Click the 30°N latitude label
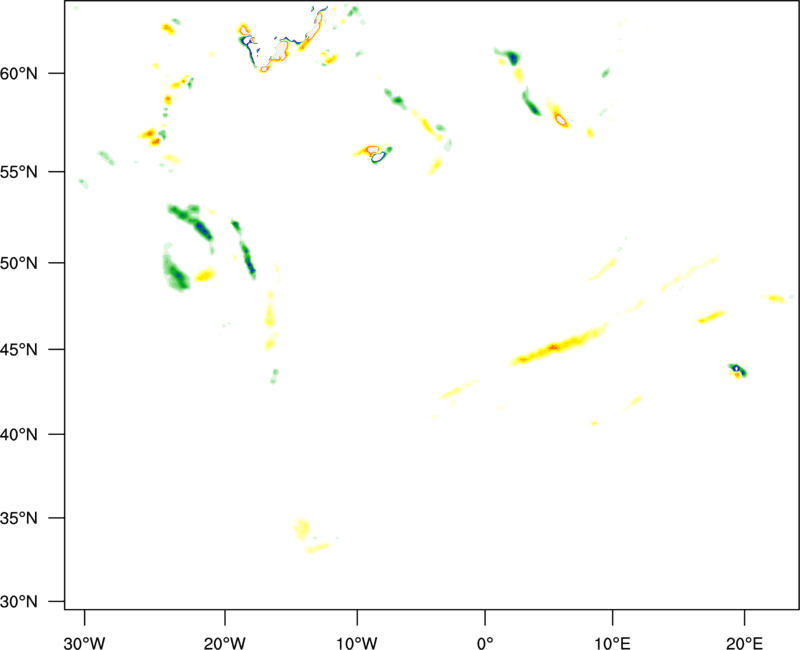The height and width of the screenshot is (650, 800). (19, 602)
